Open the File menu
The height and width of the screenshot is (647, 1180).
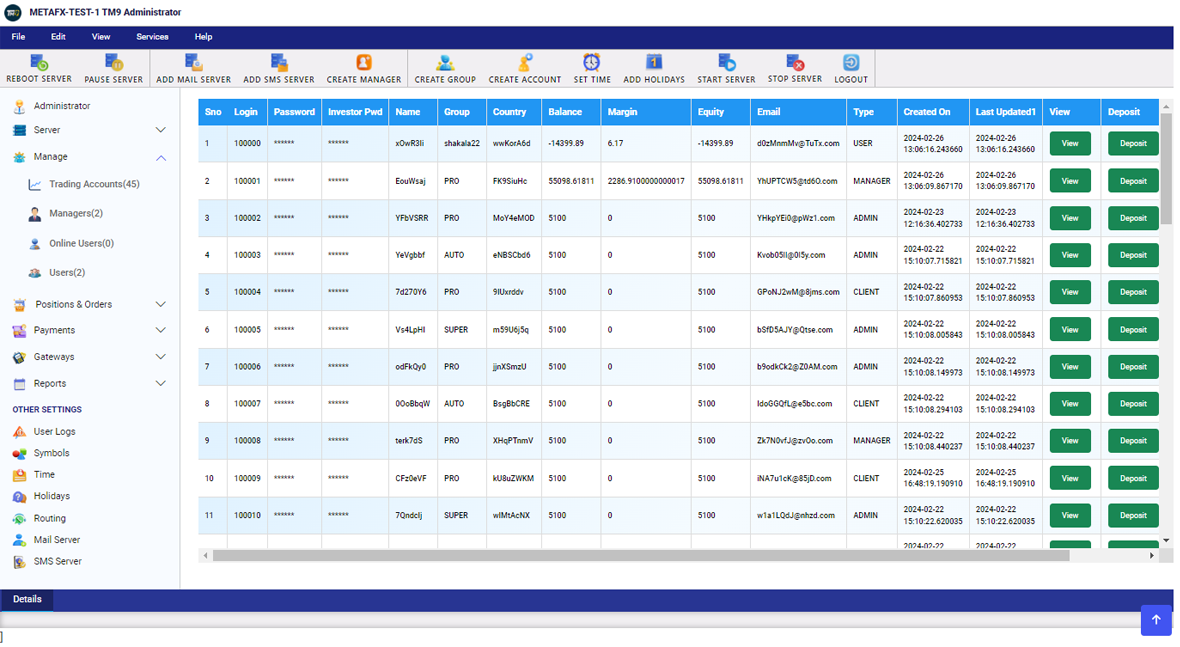point(18,37)
